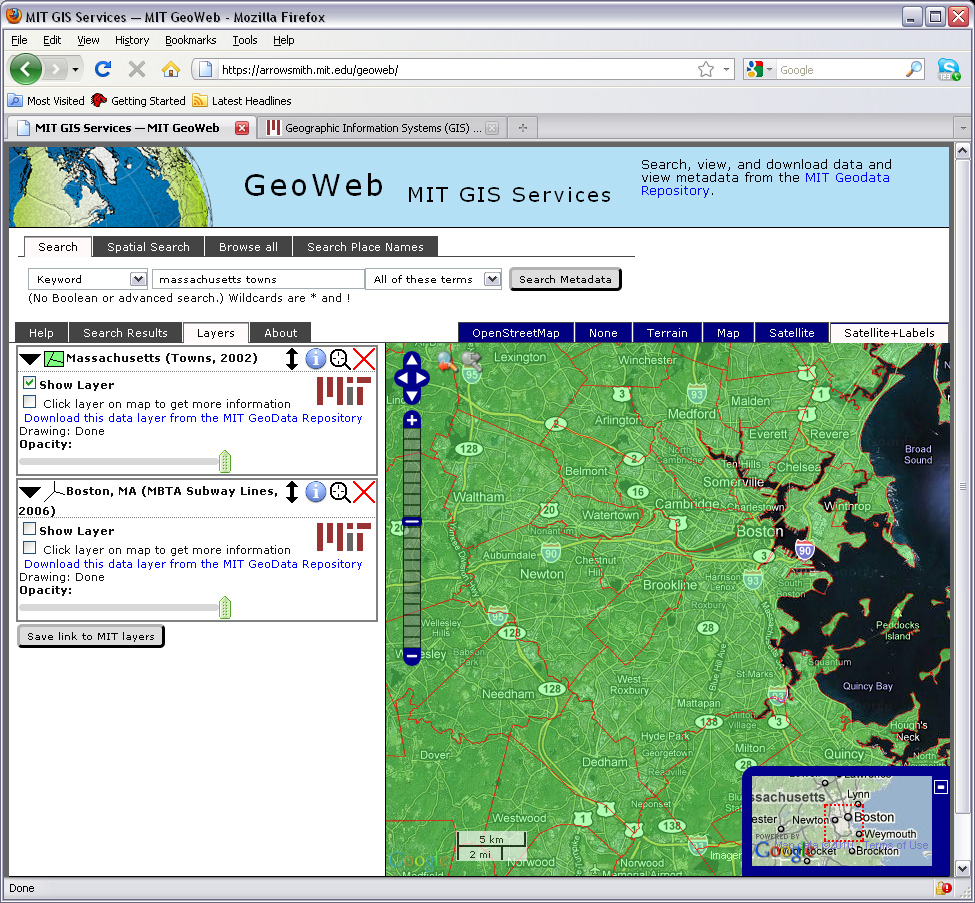This screenshot has height=903, width=975.
Task: Open info for the Massachusetts Towns layer
Action: (x=316, y=358)
